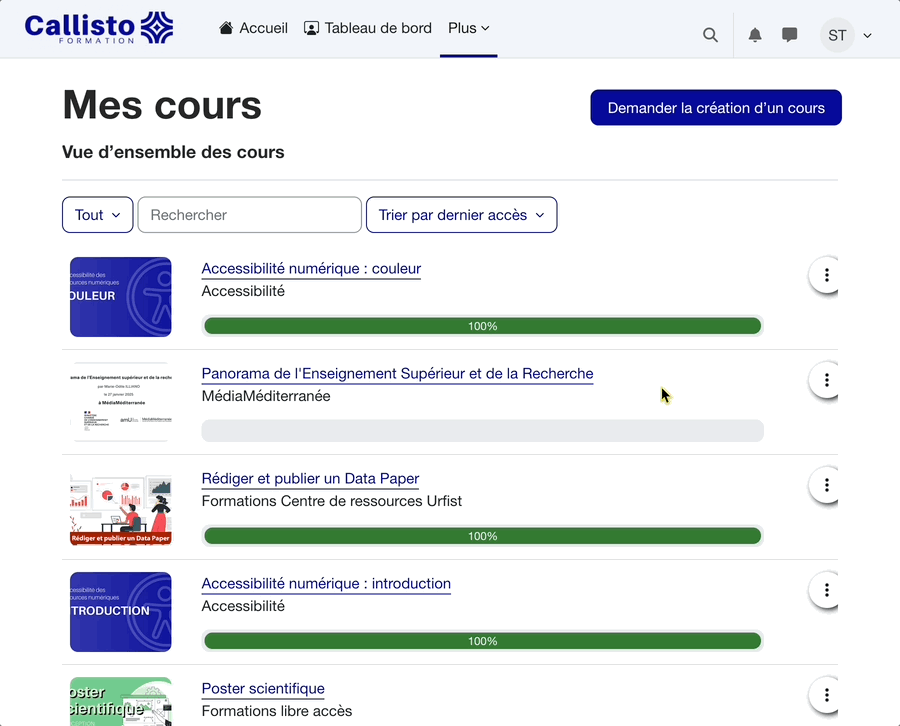Open the Trier par dernier accès dropdown
The height and width of the screenshot is (726, 900).
coord(461,215)
